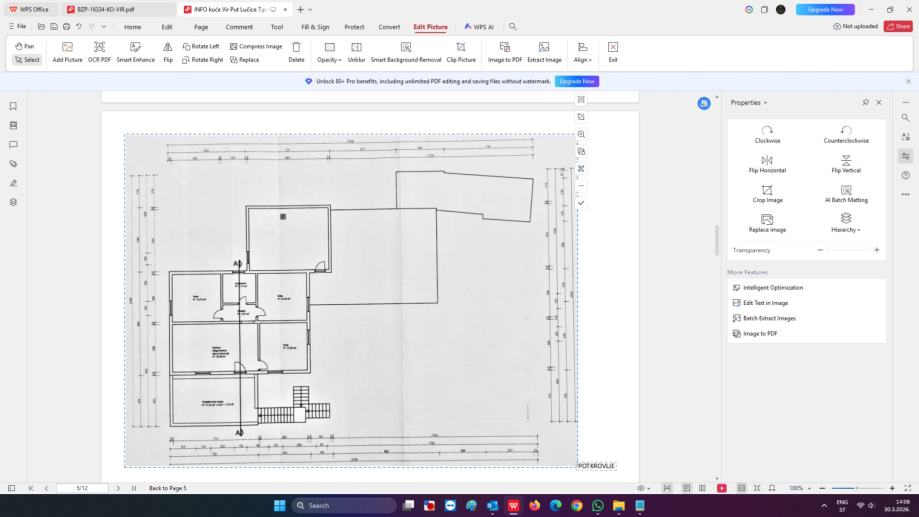Pin the Properties panel
919x517 pixels.
point(865,102)
